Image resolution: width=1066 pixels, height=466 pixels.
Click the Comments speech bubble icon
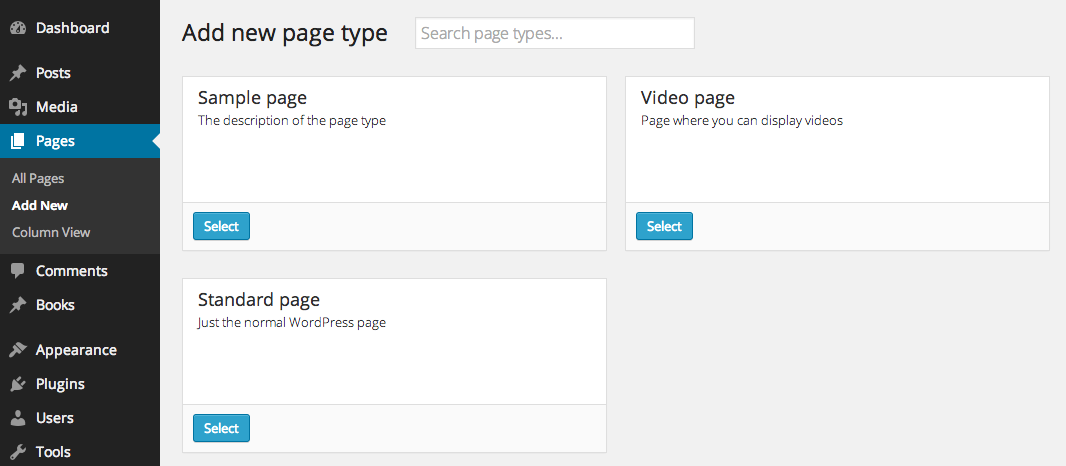coord(18,271)
